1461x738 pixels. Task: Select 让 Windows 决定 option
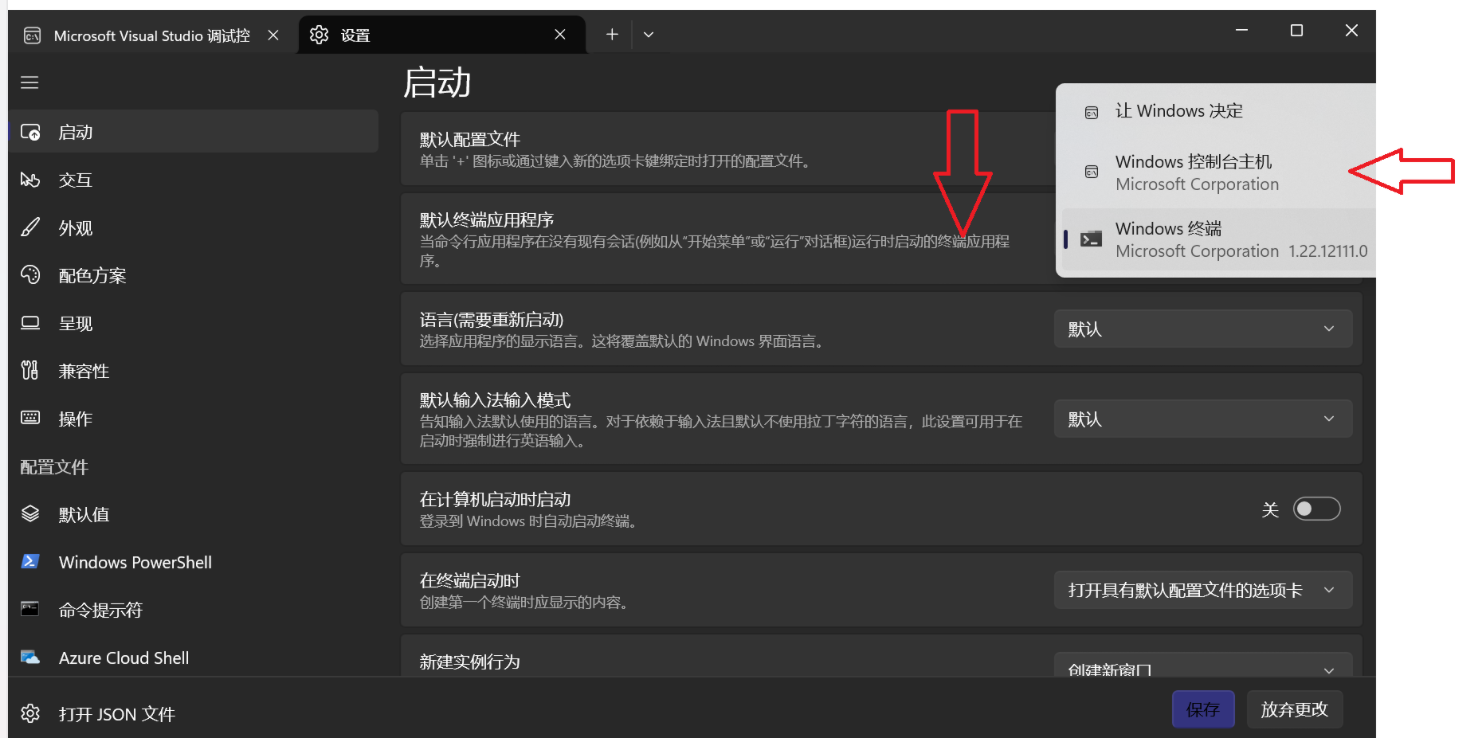1217,112
